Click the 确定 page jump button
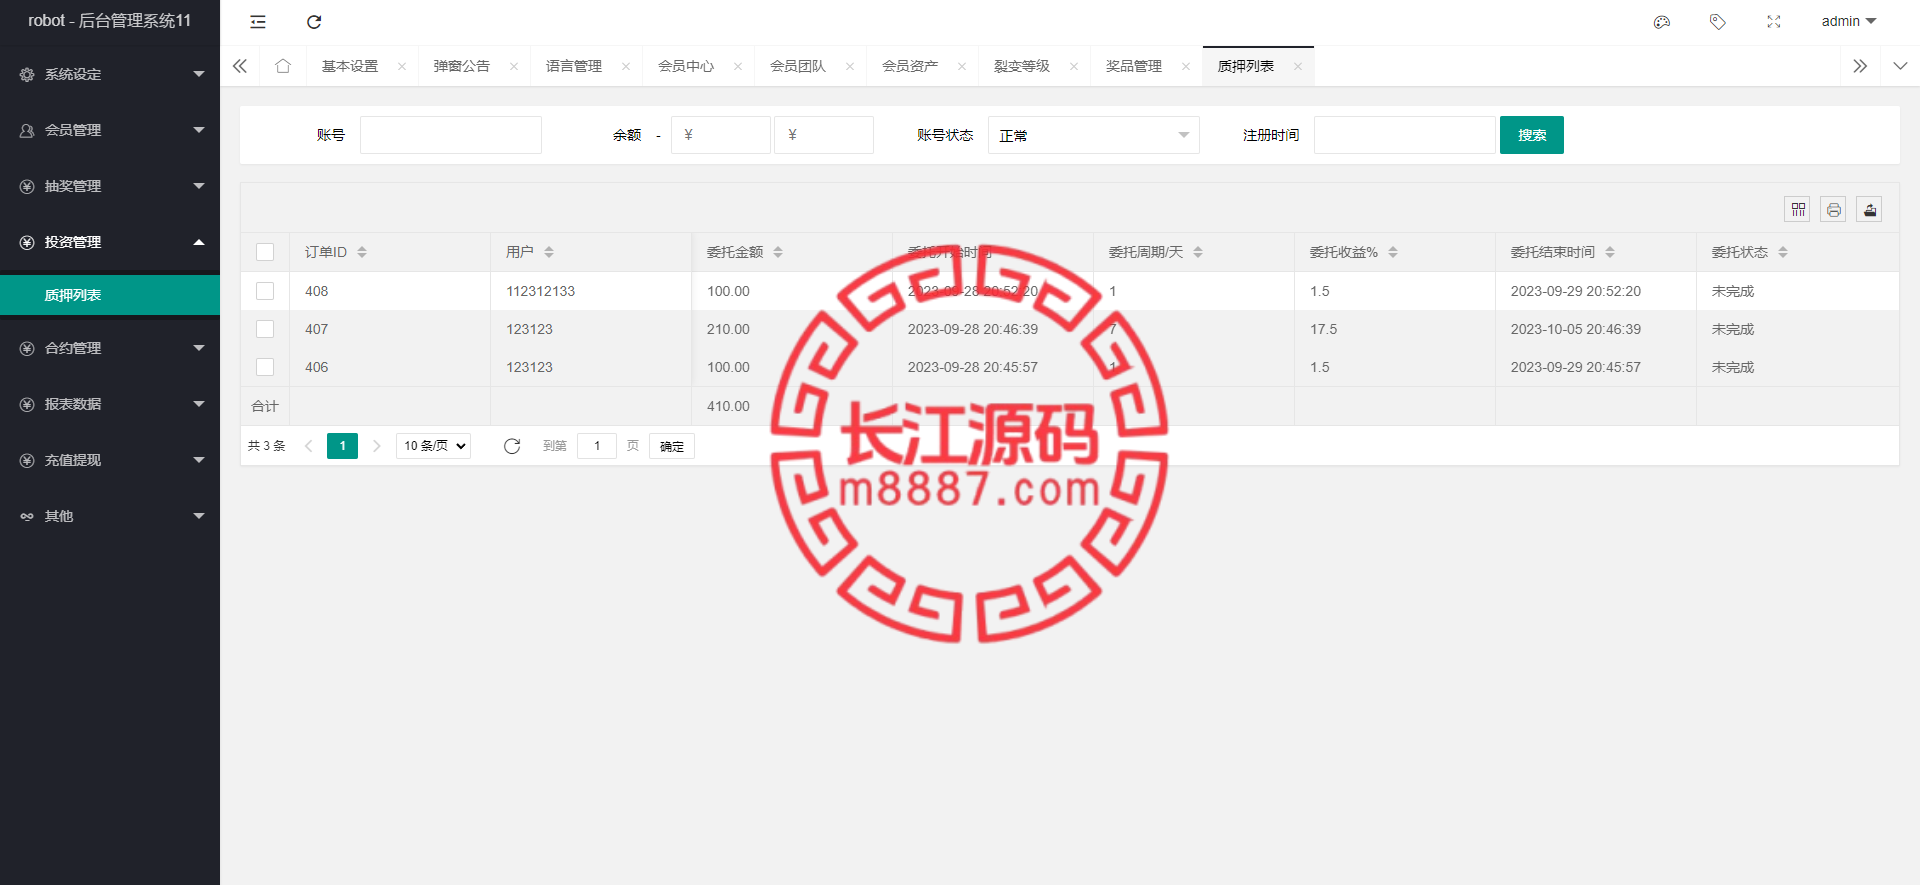Image resolution: width=1920 pixels, height=885 pixels. tap(672, 446)
